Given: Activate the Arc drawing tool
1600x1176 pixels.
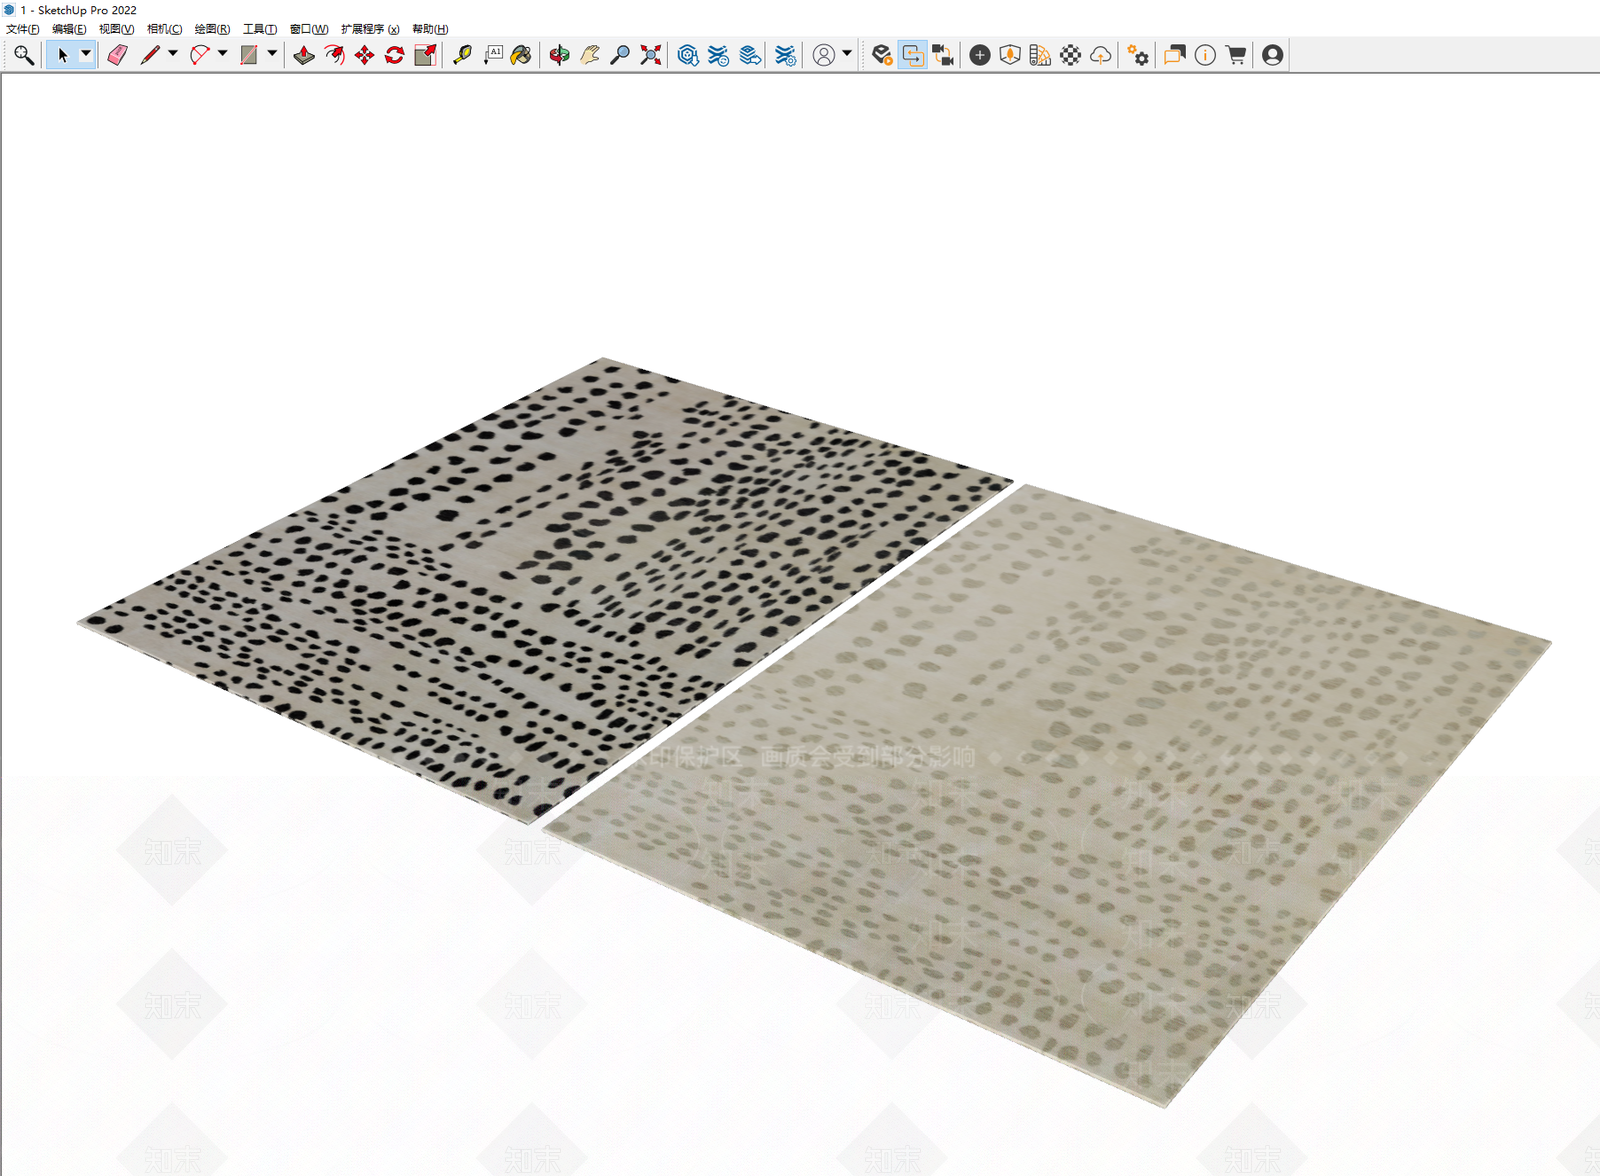Looking at the screenshot, I should click(x=199, y=55).
